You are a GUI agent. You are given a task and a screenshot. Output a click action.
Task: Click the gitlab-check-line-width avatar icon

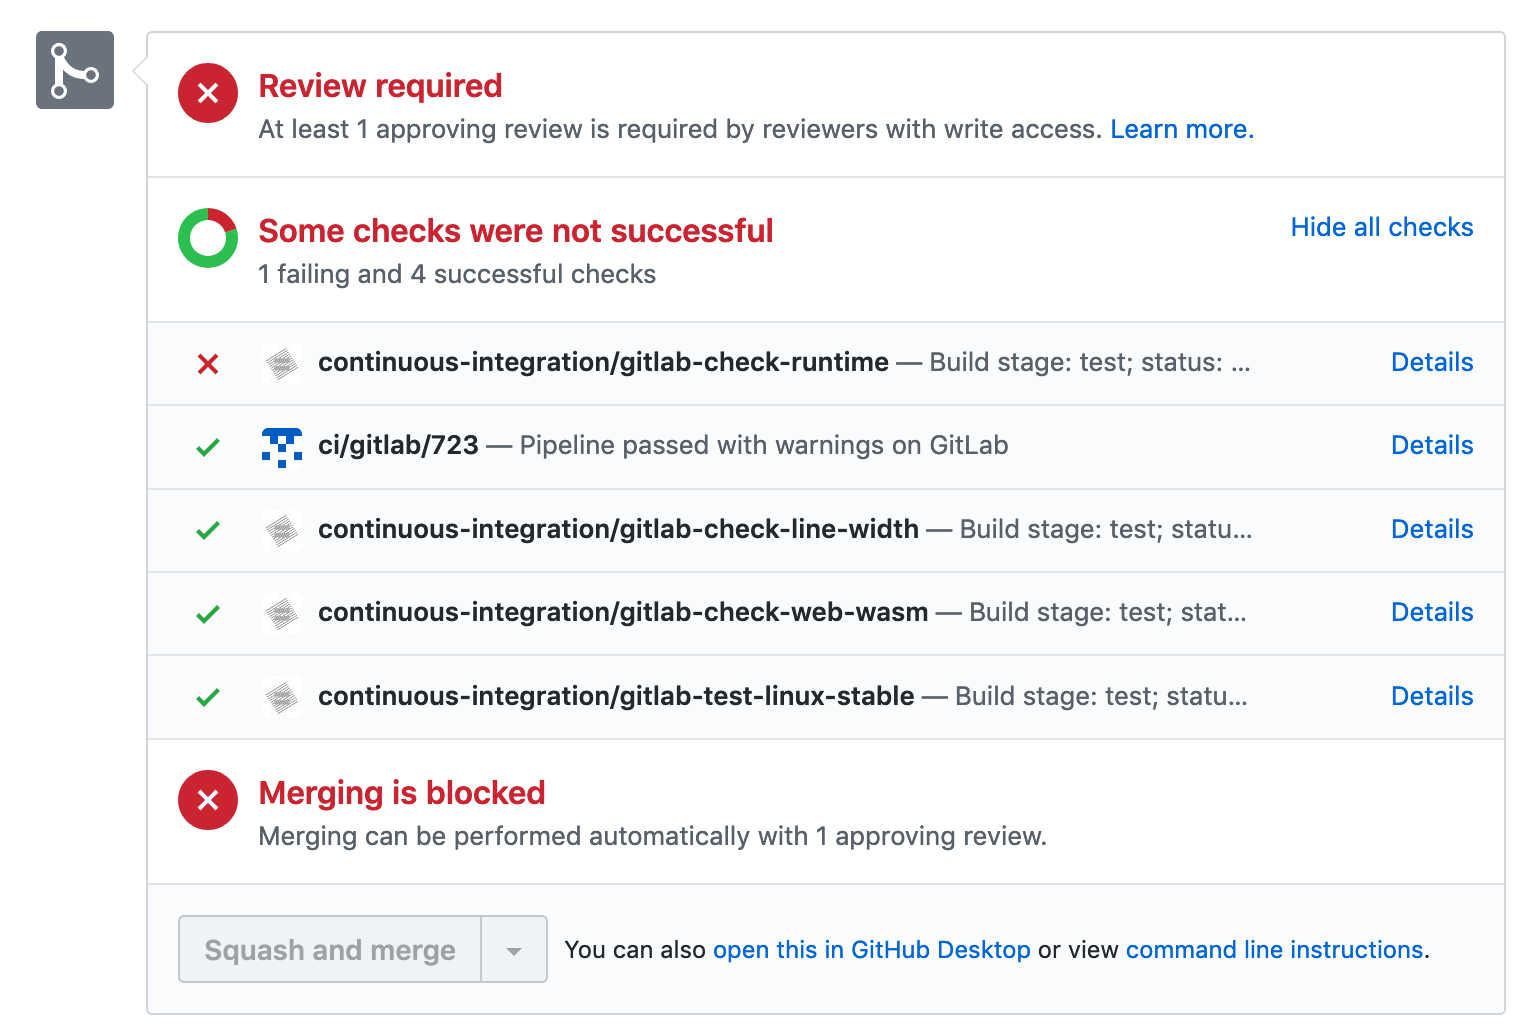[x=282, y=530]
